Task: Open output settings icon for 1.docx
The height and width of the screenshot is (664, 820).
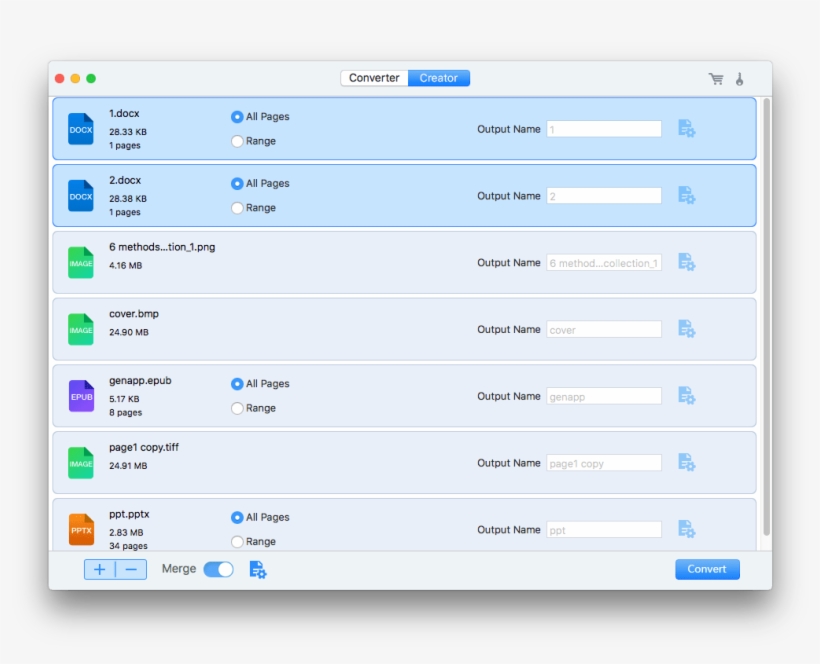Action: (x=686, y=128)
